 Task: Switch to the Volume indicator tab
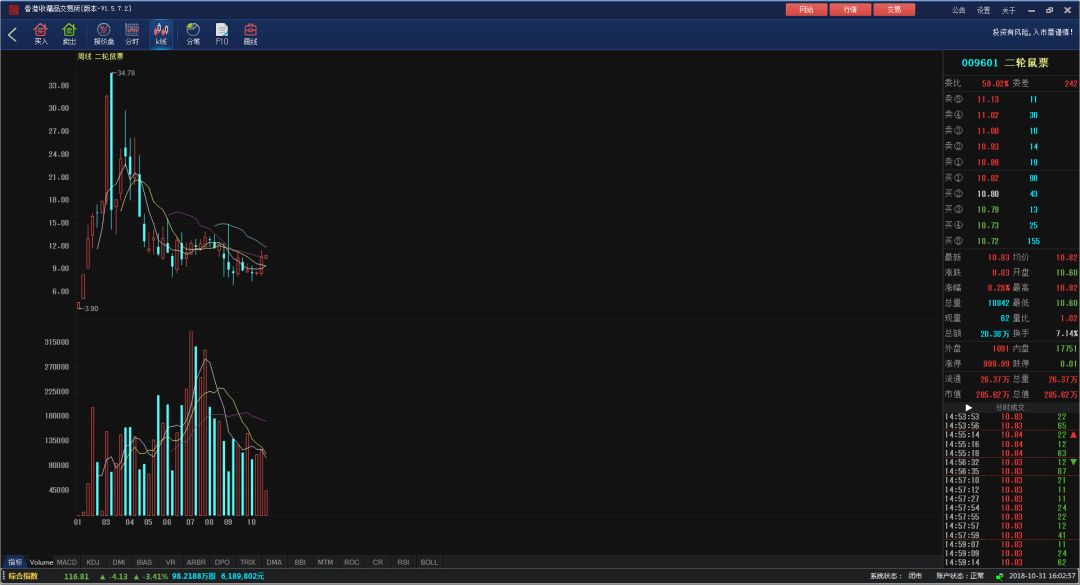pos(41,562)
